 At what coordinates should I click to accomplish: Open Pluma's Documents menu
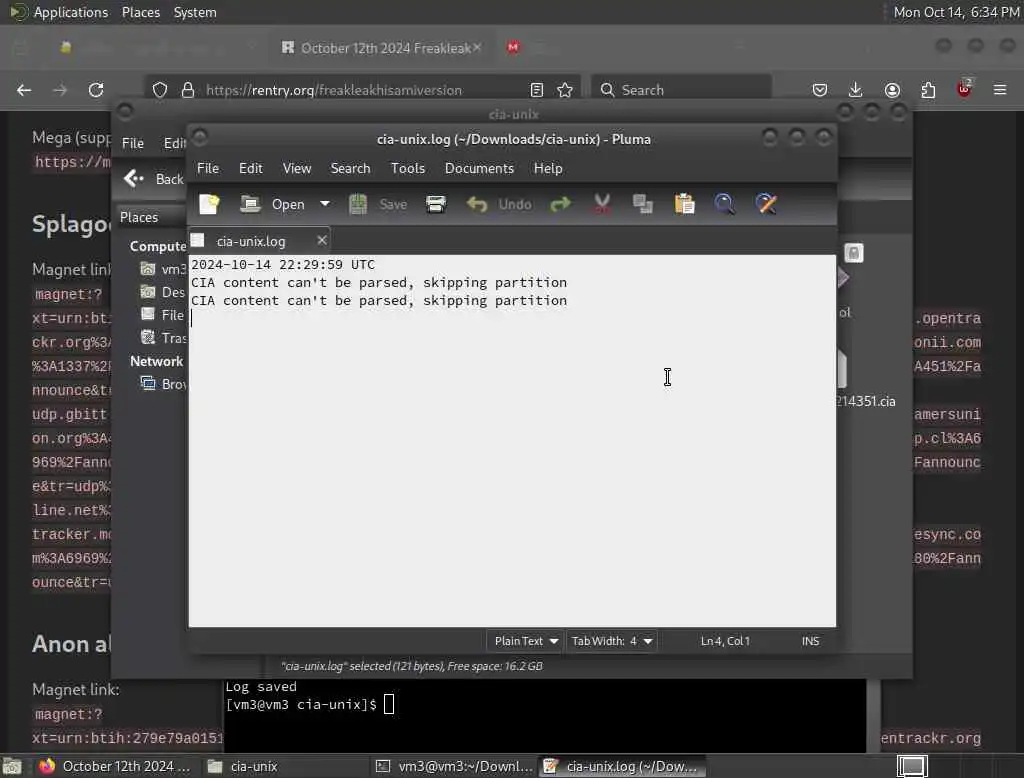(479, 169)
